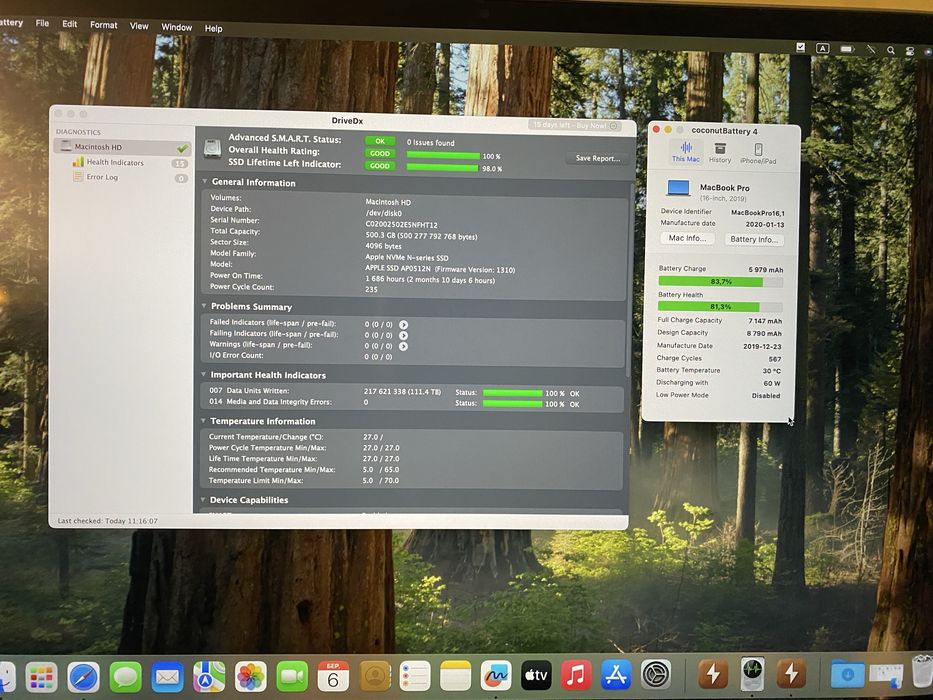This screenshot has height=700, width=933.
Task: Switch to iPhone/iPad tab in coconutBattery
Action: (x=758, y=154)
